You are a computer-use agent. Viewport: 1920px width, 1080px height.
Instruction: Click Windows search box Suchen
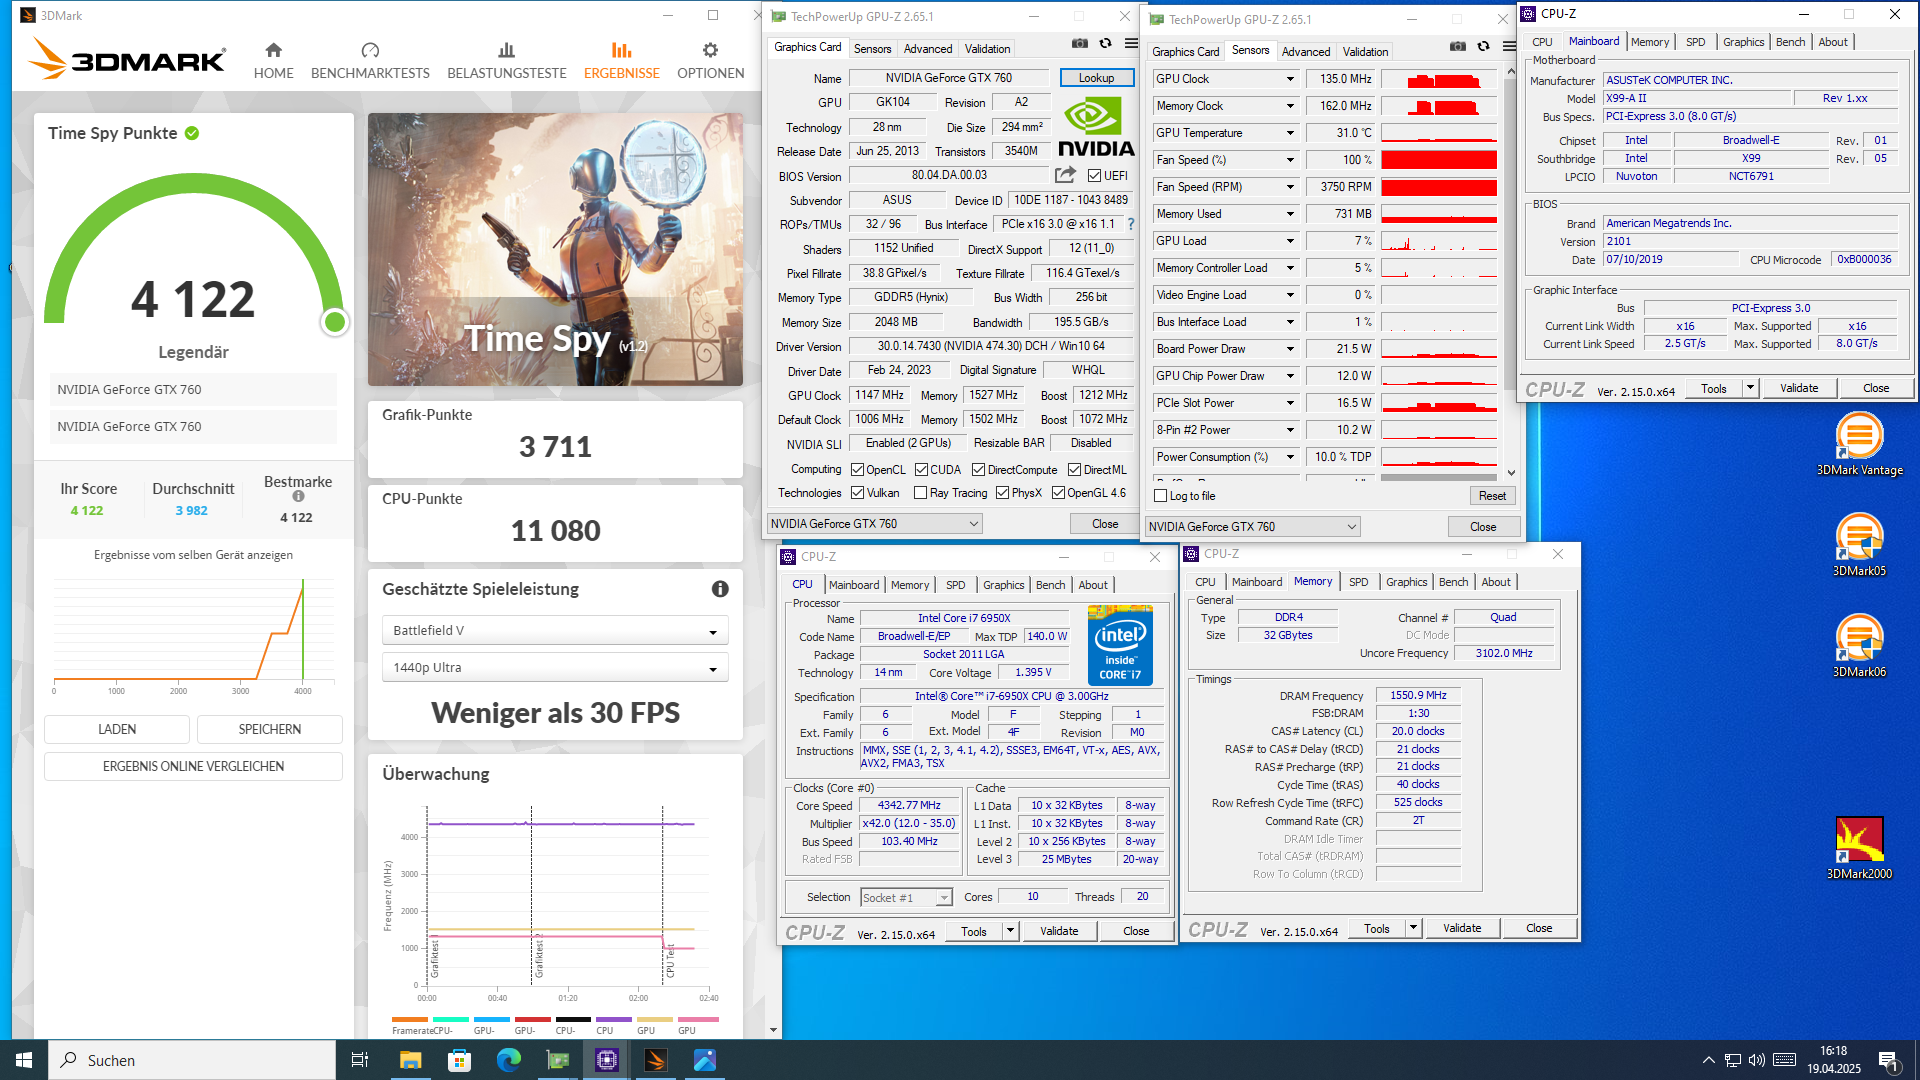[x=192, y=1060]
